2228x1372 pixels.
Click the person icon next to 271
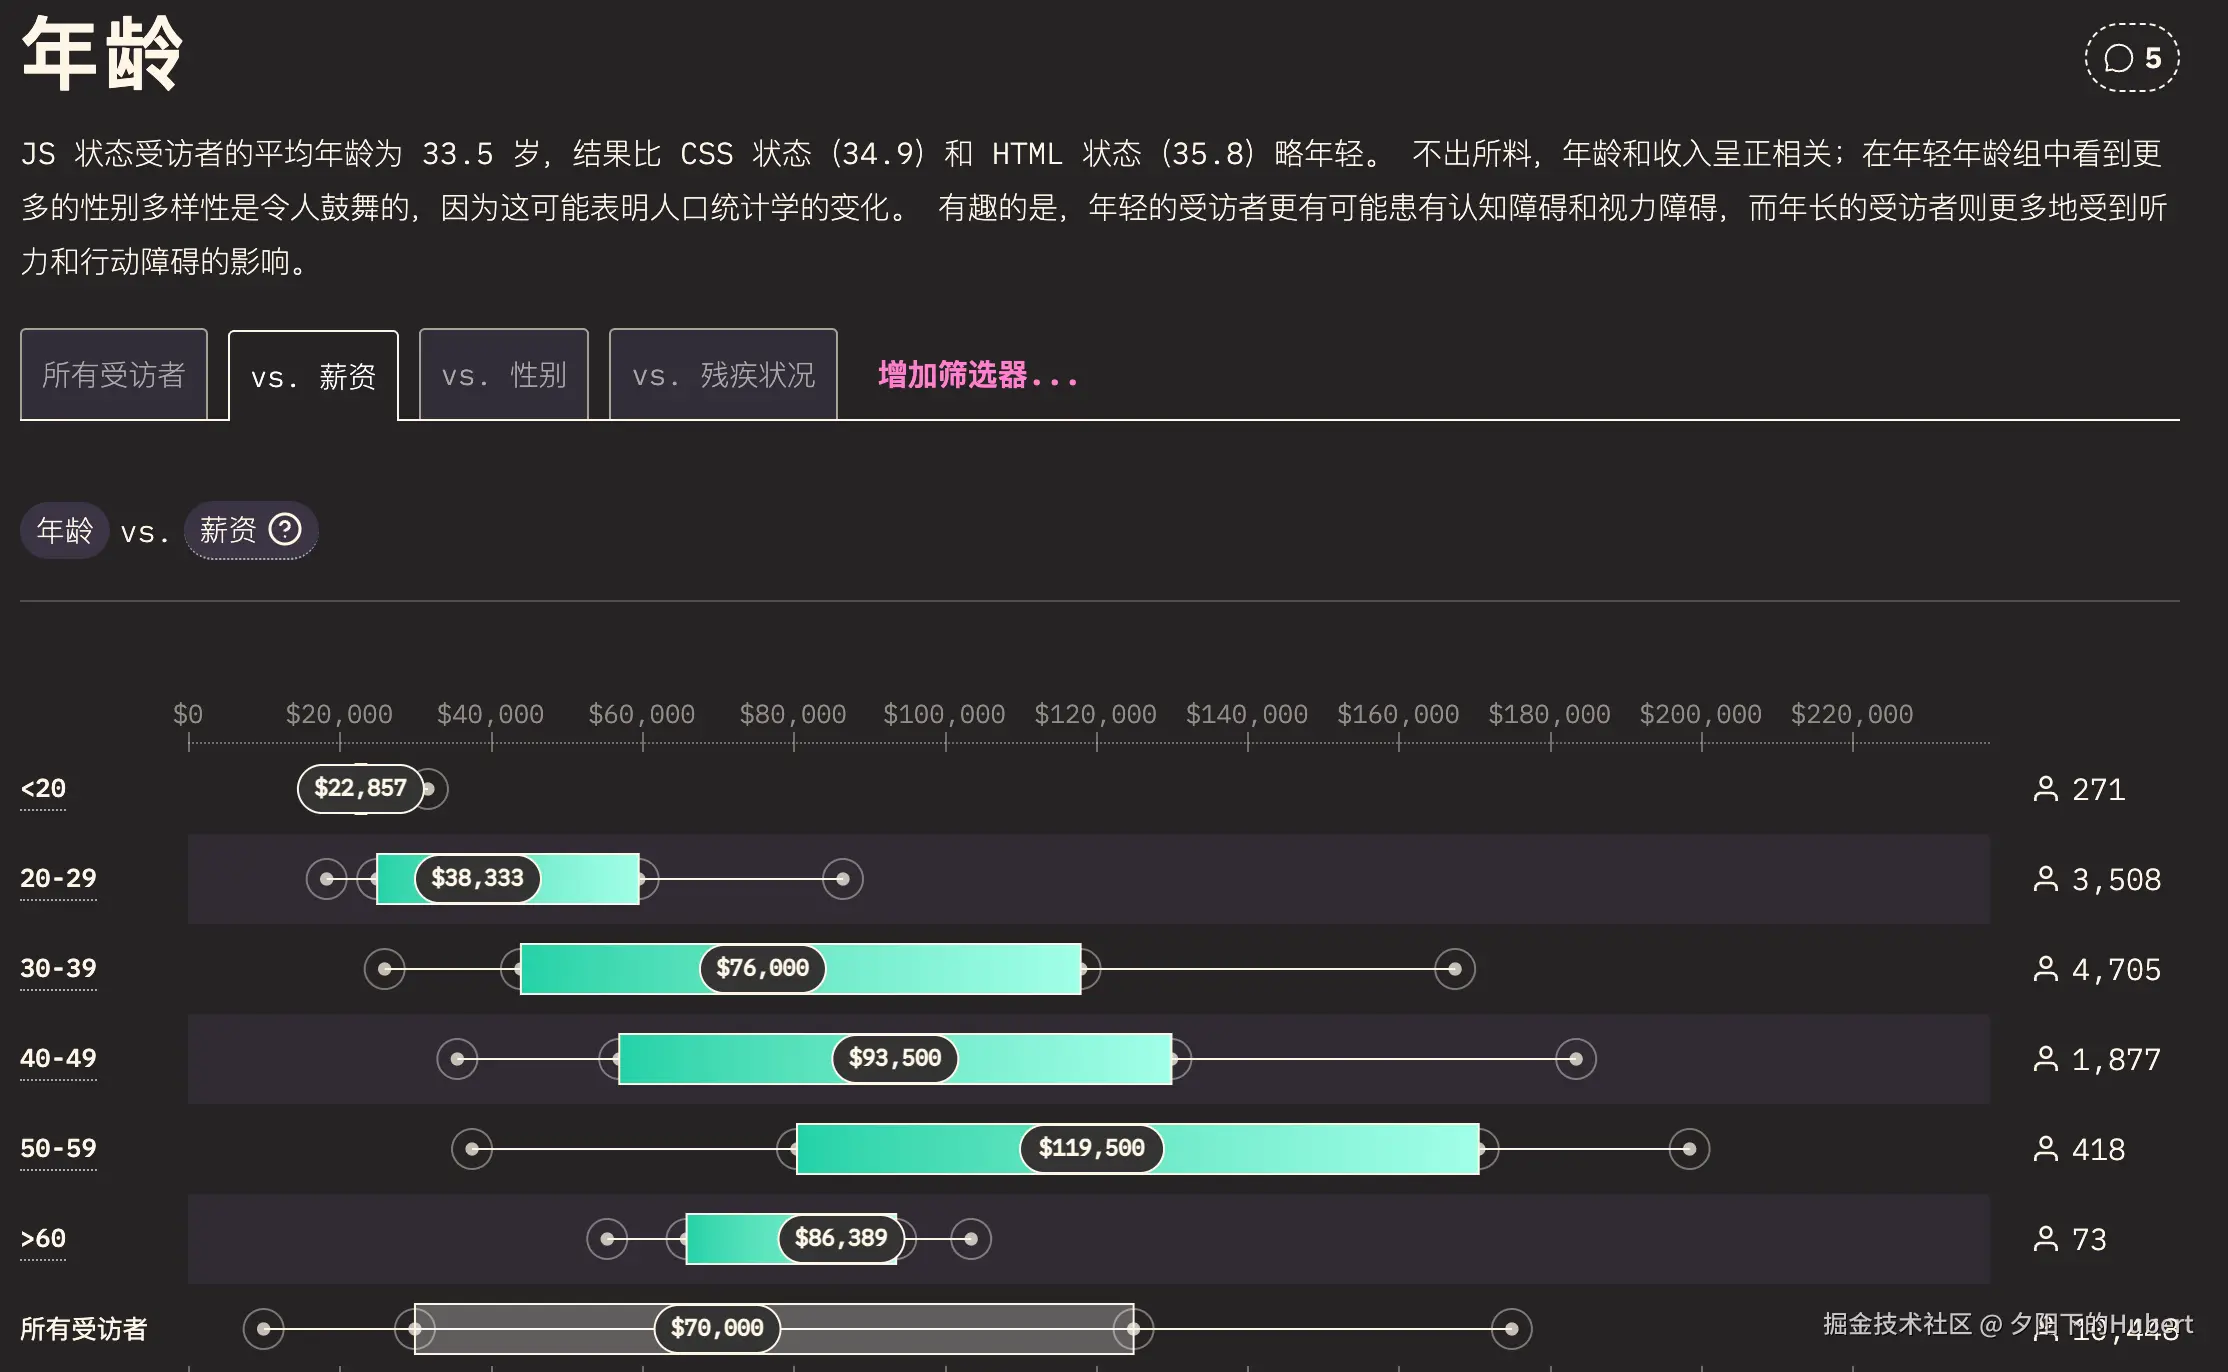pos(2045,789)
